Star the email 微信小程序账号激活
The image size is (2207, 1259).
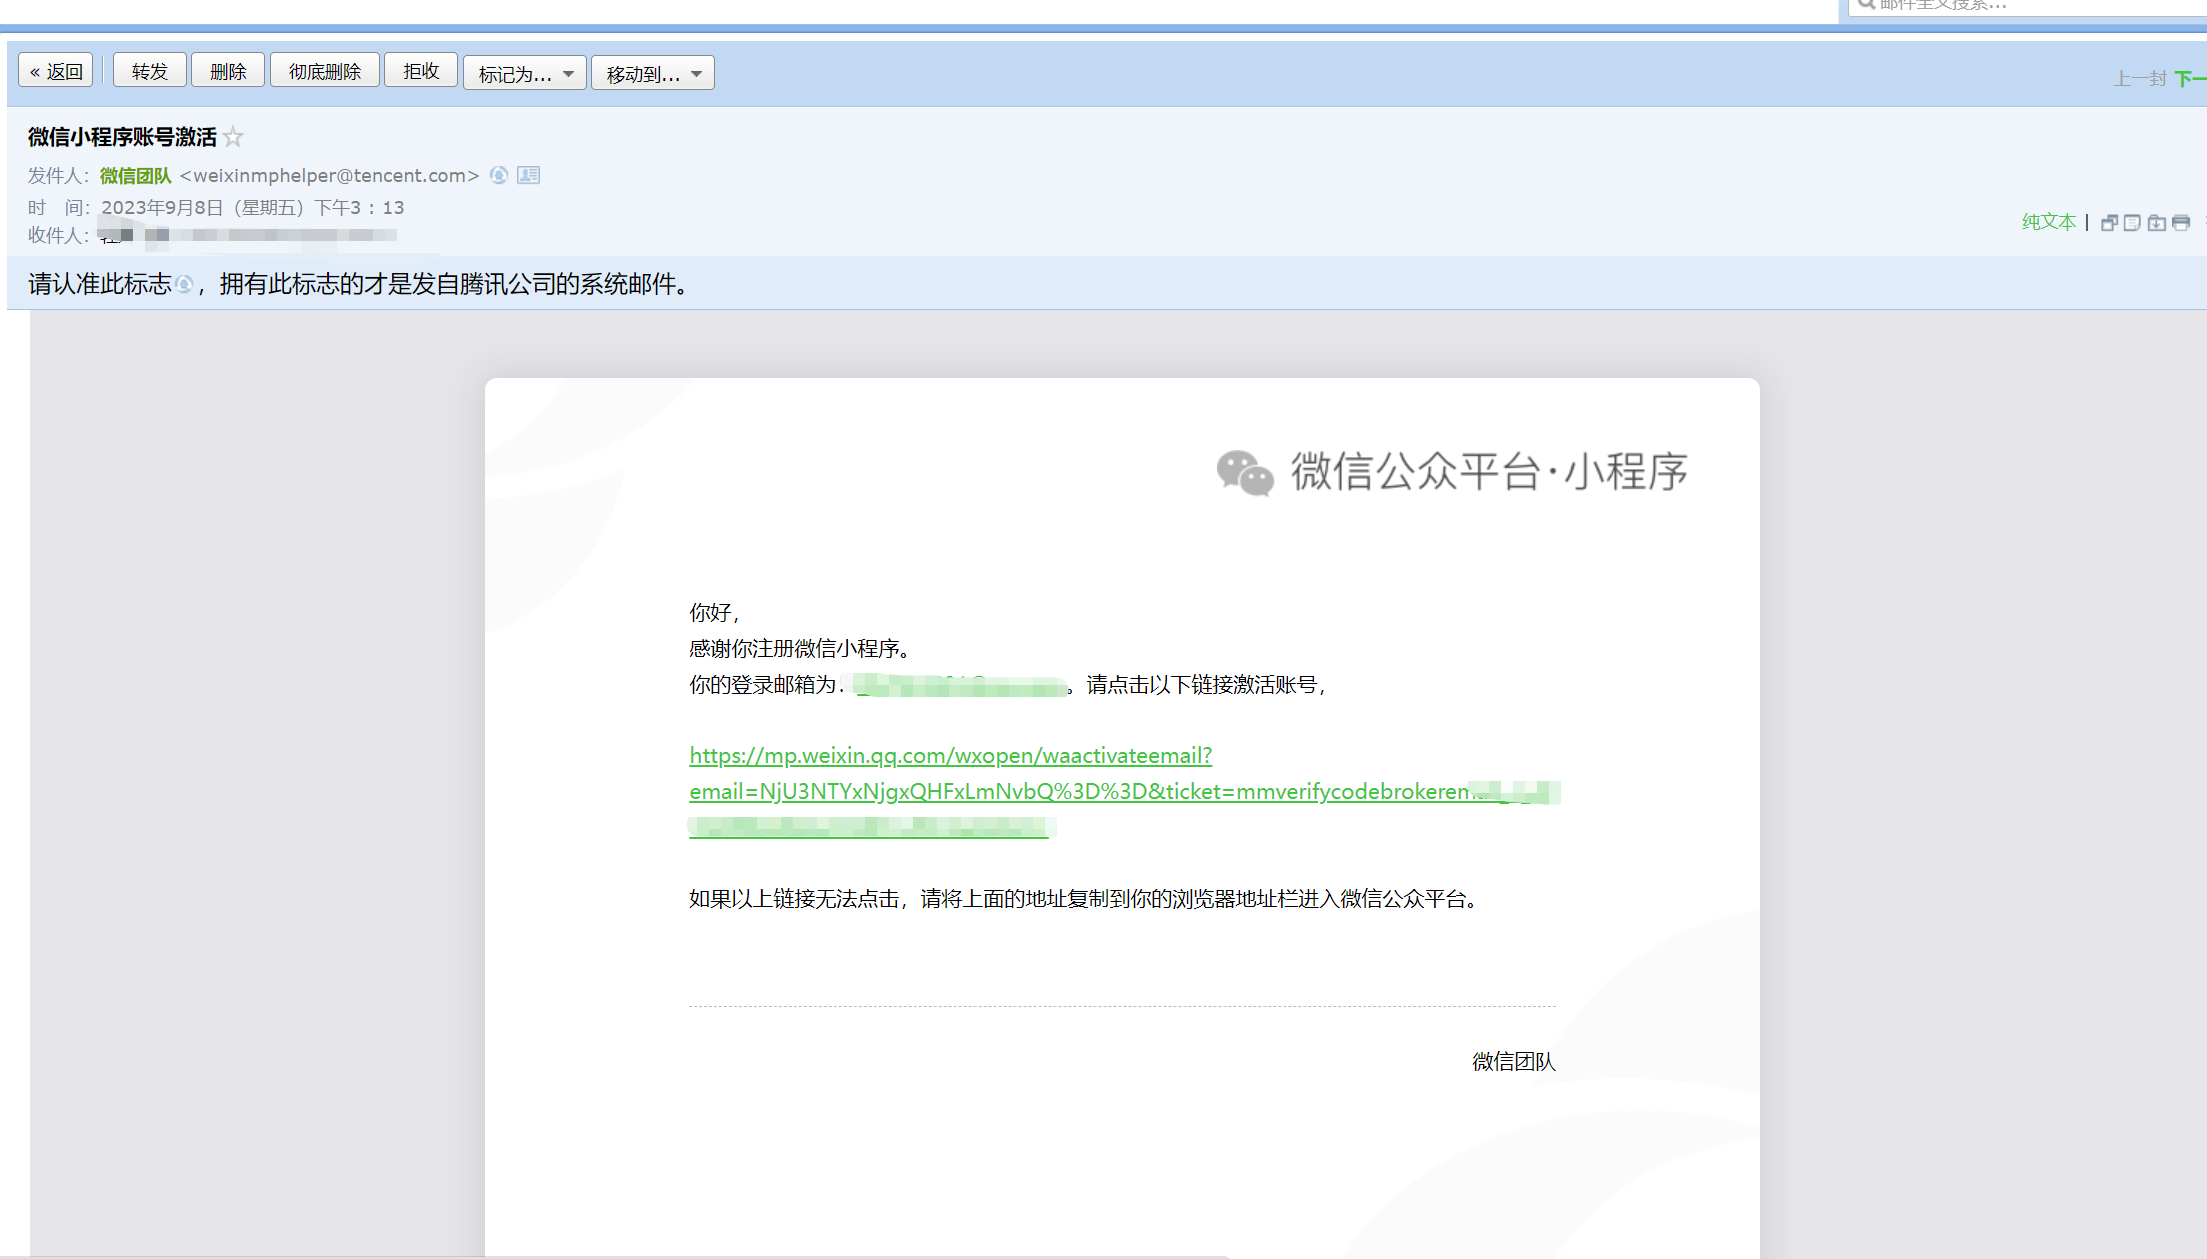[x=233, y=137]
